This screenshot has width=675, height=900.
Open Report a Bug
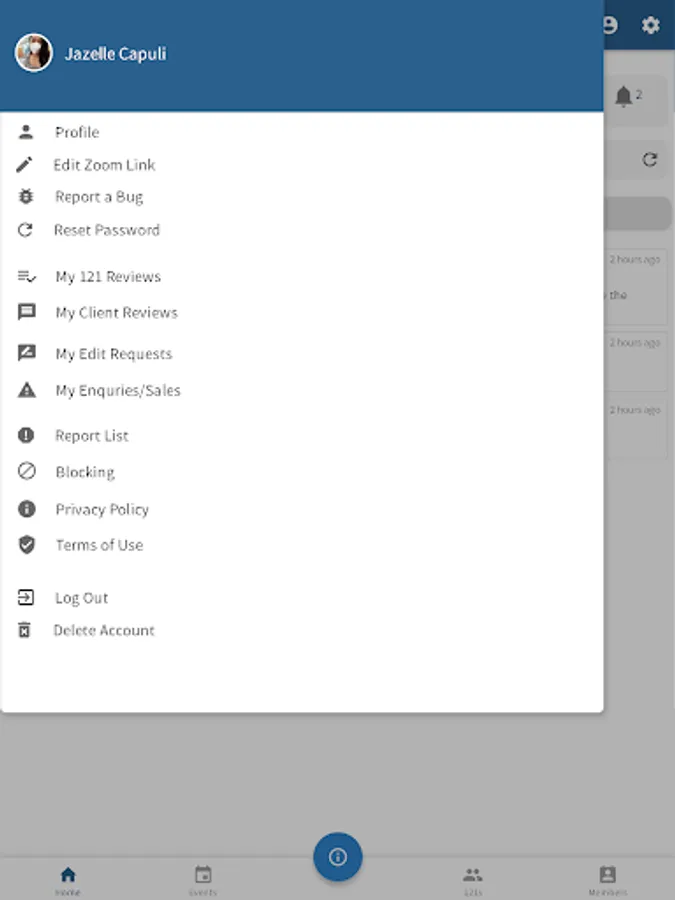tap(99, 197)
